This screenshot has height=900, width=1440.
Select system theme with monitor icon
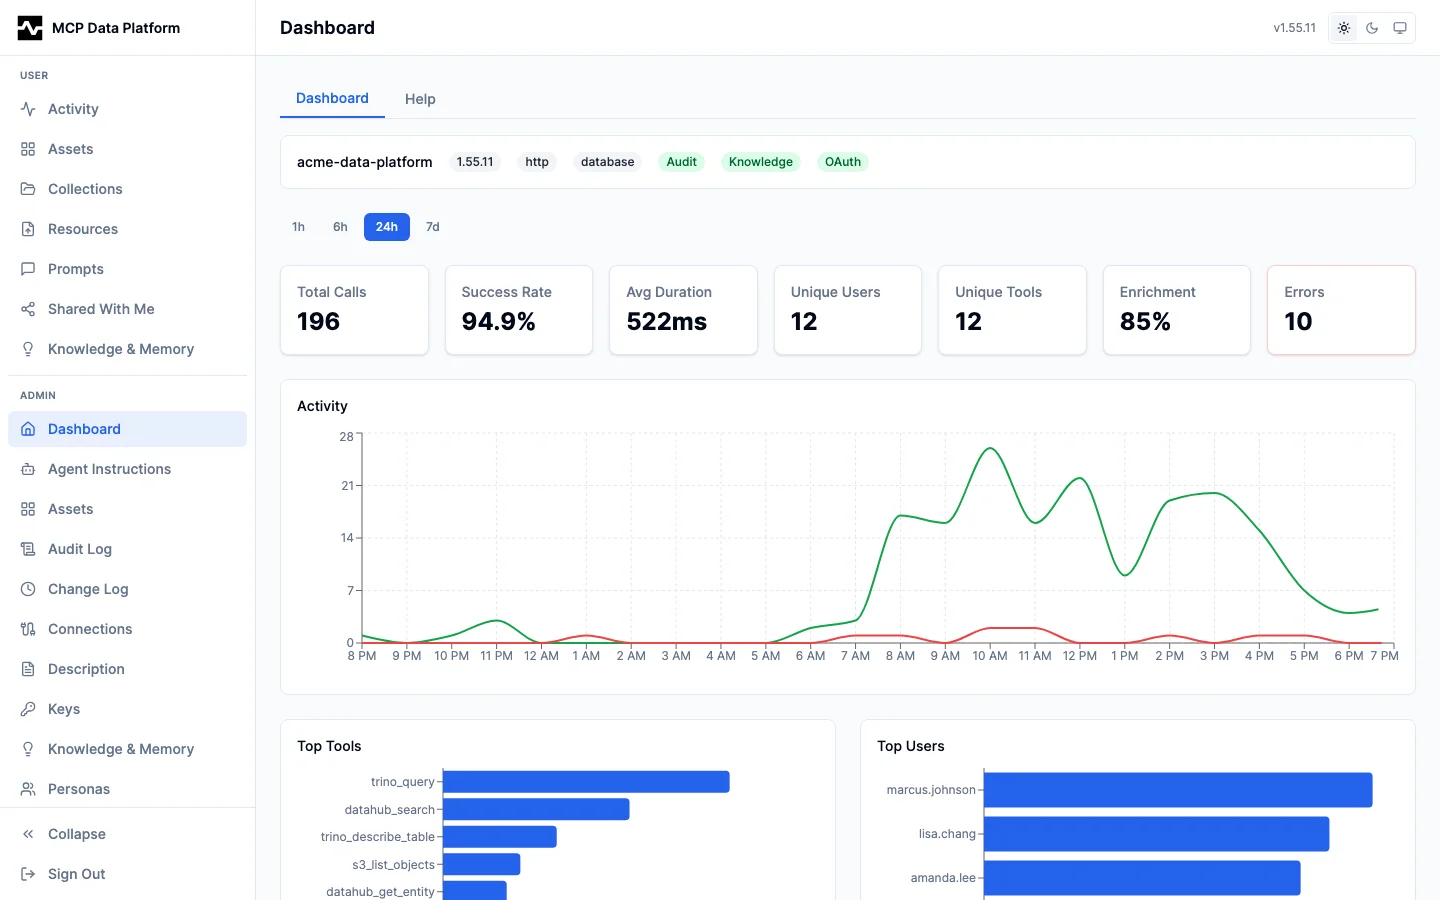click(1400, 28)
